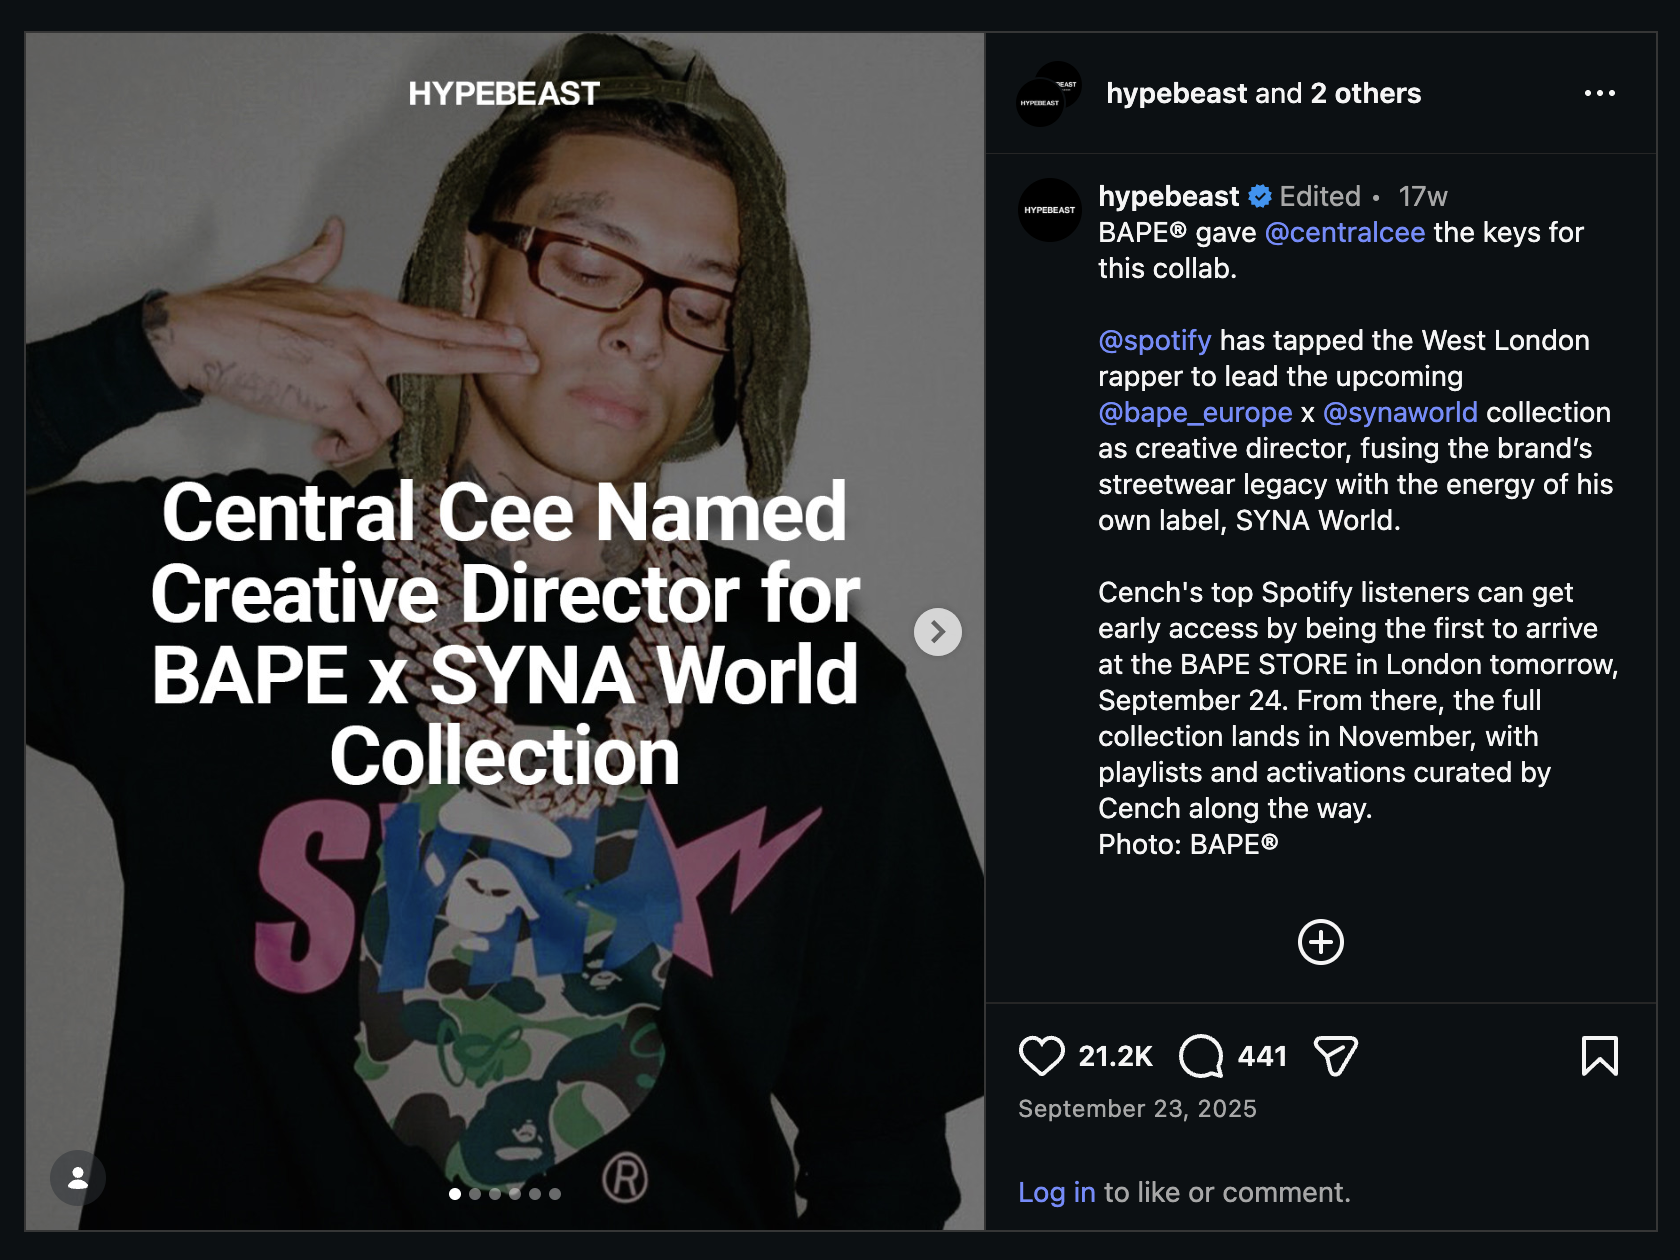
Task: Go to next carousel image arrow
Action: pos(938,632)
